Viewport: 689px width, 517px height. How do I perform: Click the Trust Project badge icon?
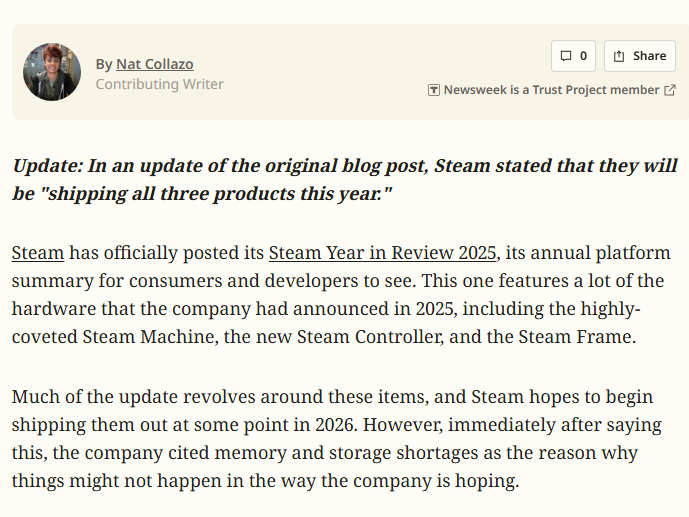pos(433,90)
